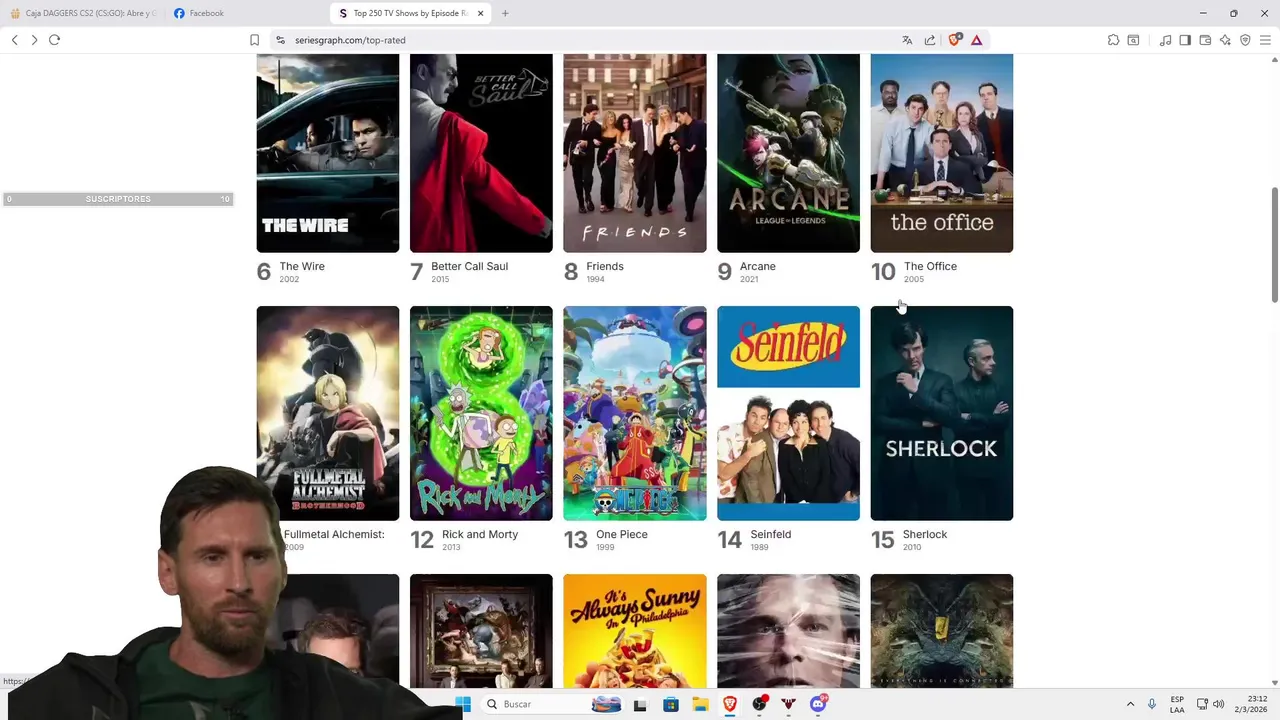Open the Brave Shields lion icon
1280x720 pixels.
pyautogui.click(x=954, y=40)
